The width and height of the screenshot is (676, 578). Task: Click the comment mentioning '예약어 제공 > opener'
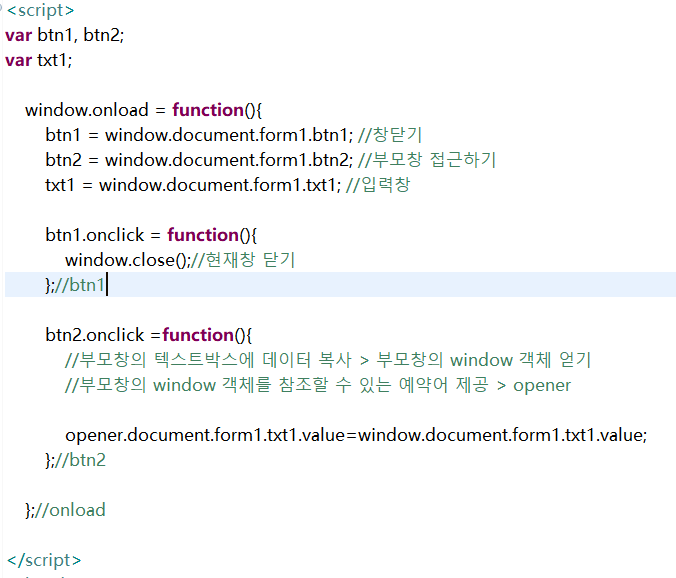coord(318,385)
